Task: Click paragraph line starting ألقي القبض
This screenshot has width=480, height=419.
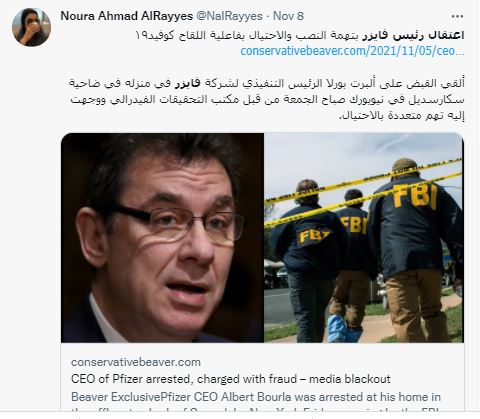Action: coord(266,83)
